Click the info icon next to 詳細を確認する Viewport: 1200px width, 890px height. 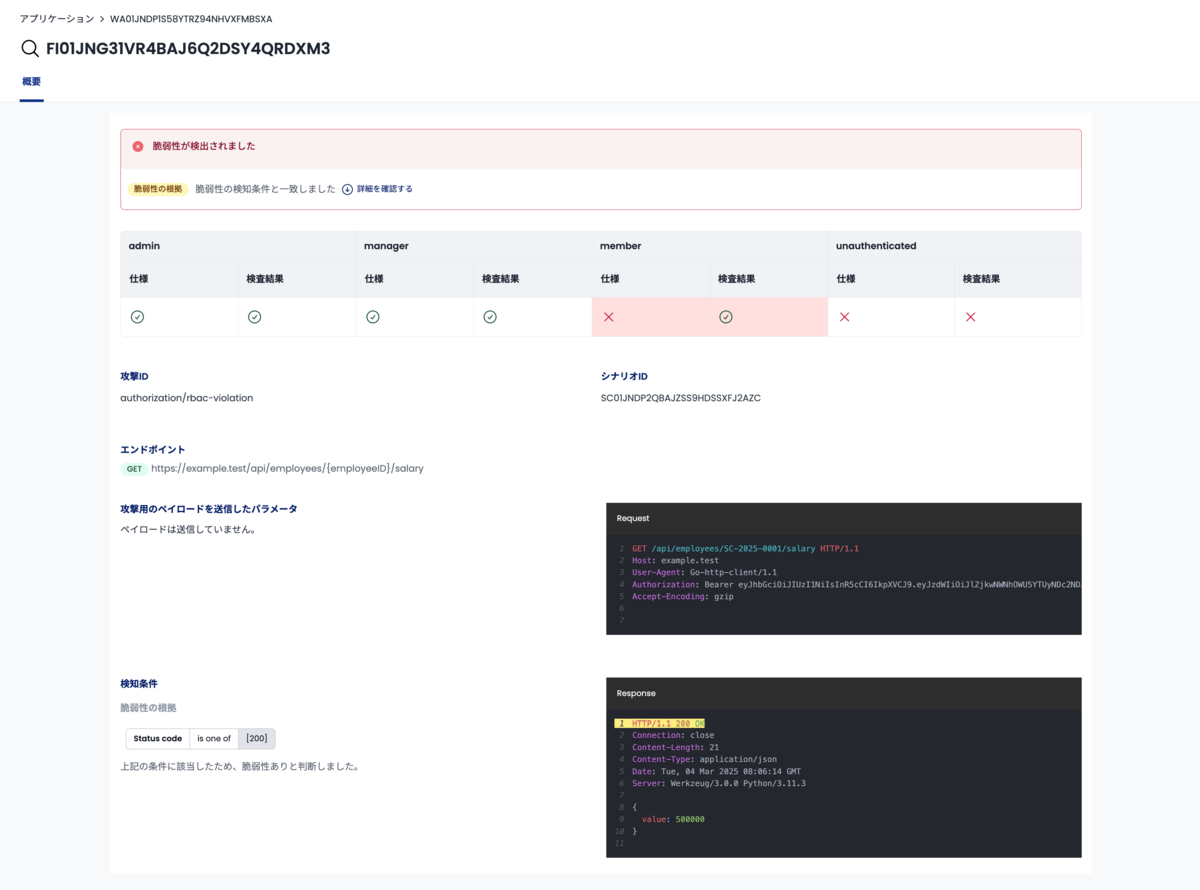[x=345, y=189]
